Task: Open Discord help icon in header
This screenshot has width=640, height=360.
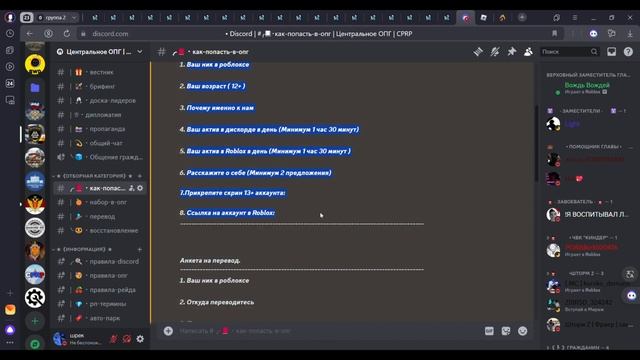Action: (628, 52)
